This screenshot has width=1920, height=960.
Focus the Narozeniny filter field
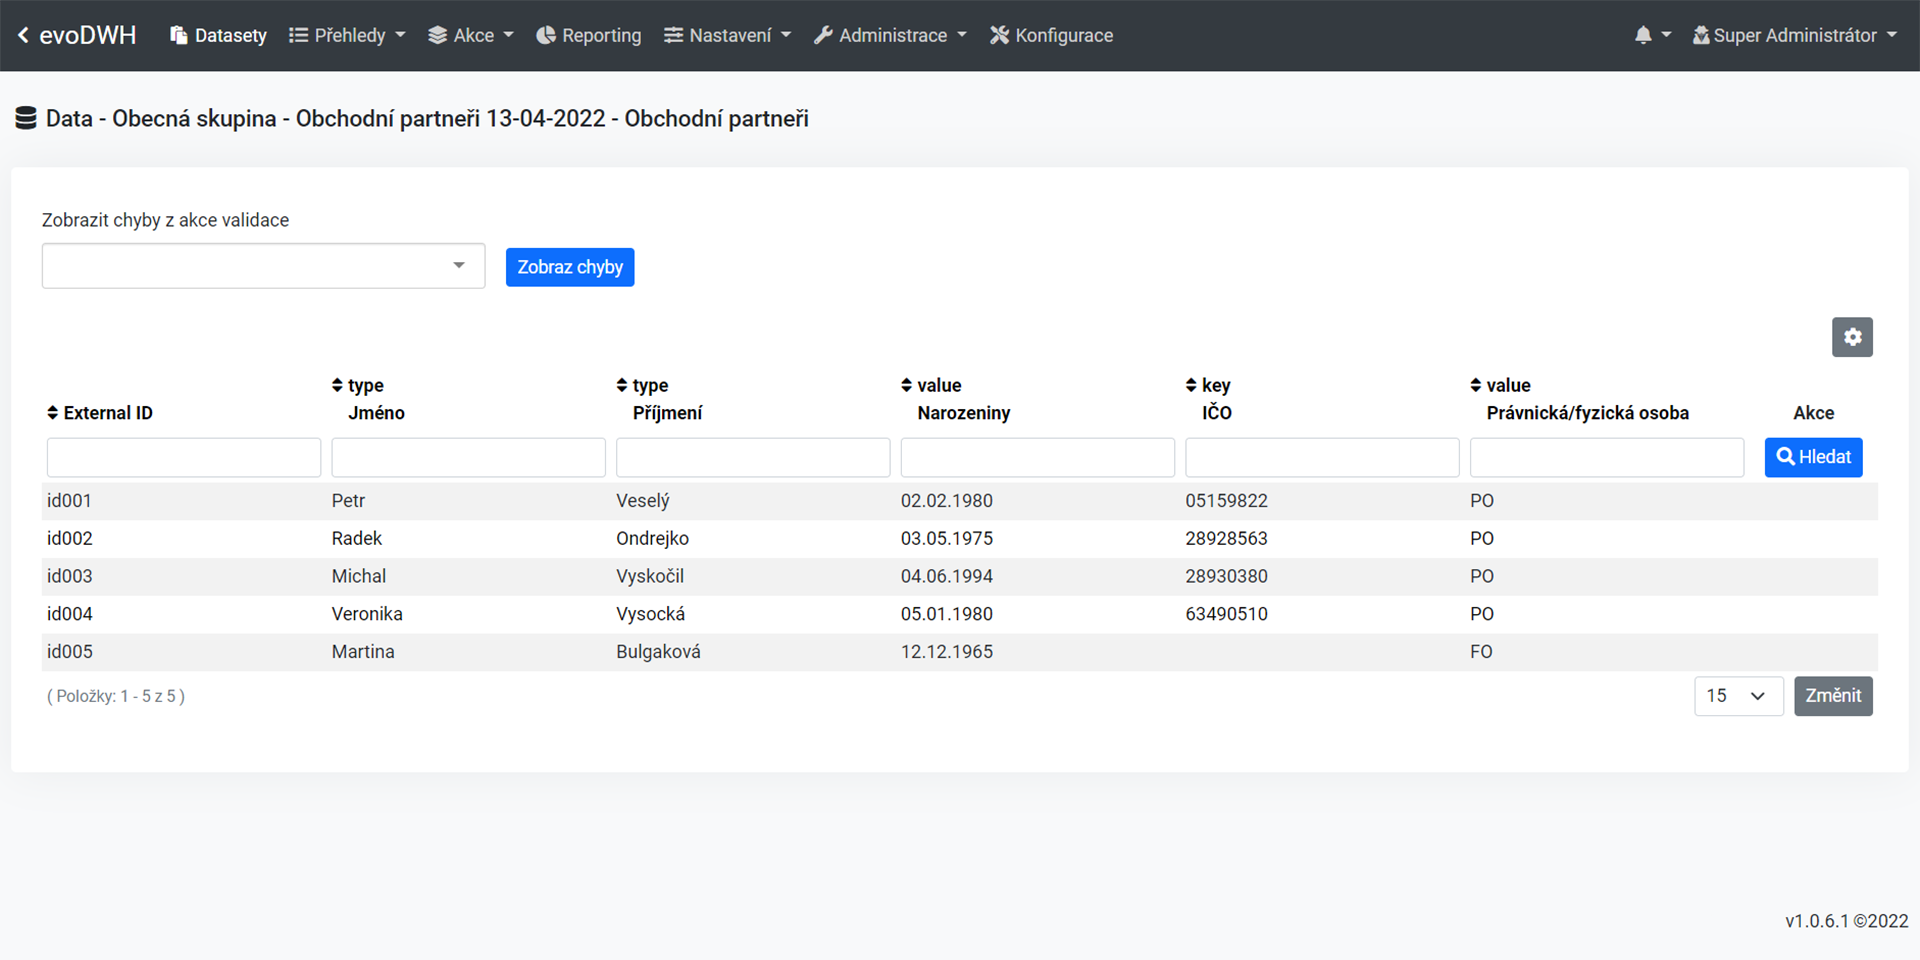[1038, 457]
